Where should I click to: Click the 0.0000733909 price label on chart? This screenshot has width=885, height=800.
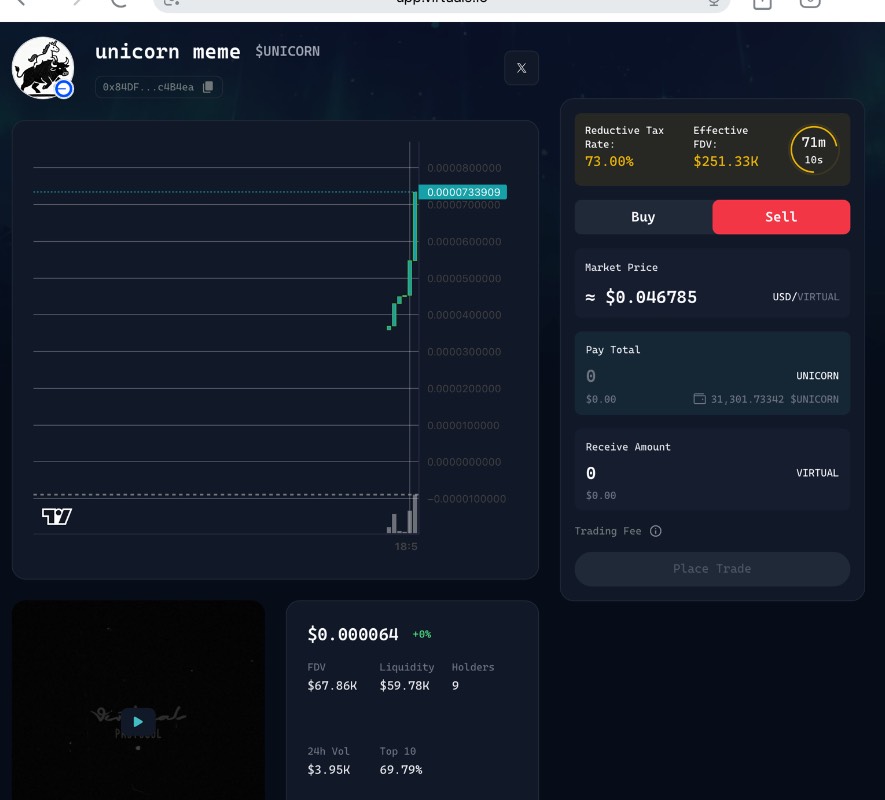(x=463, y=192)
